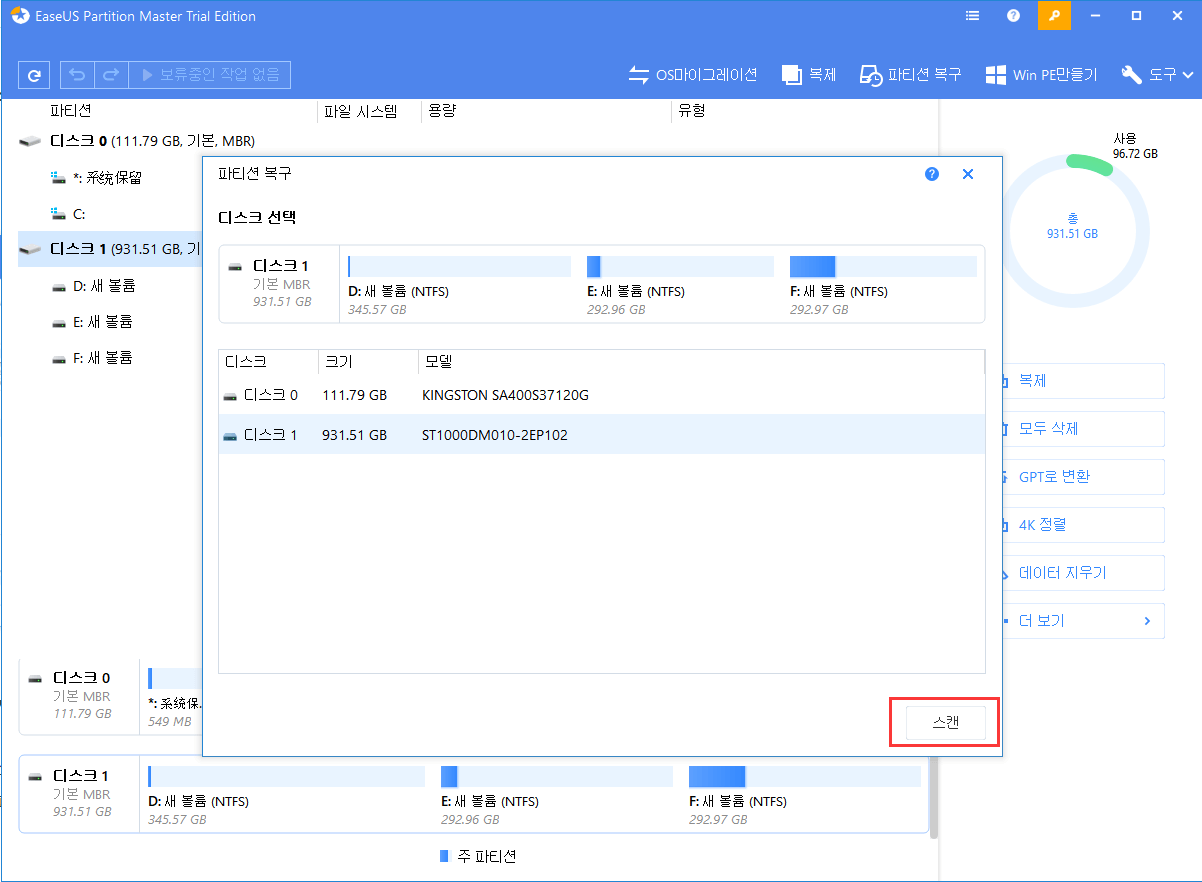Image resolution: width=1202 pixels, height=882 pixels.
Task: Click the 파일 시스템 column header
Action: pyautogui.click(x=361, y=111)
